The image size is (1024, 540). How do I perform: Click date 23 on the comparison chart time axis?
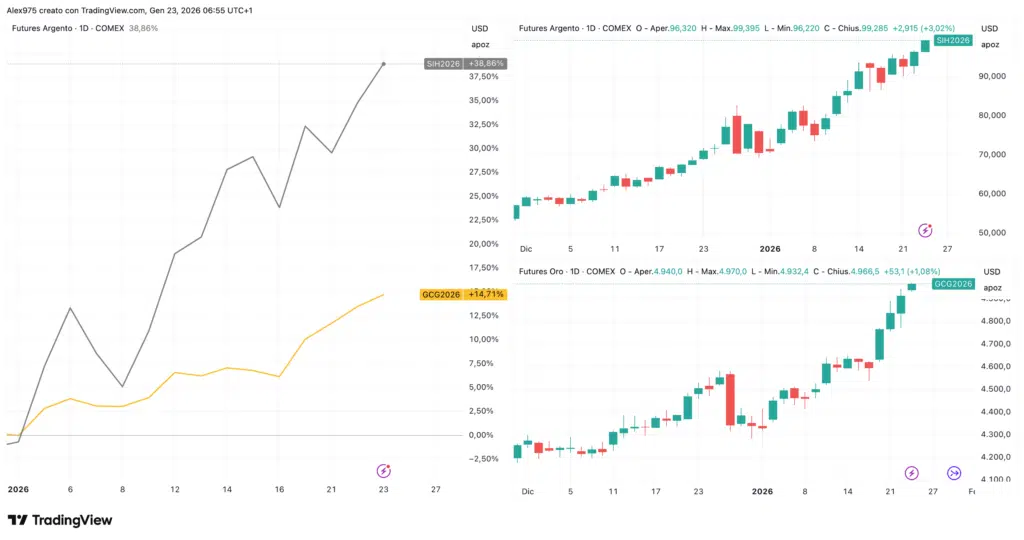click(383, 490)
